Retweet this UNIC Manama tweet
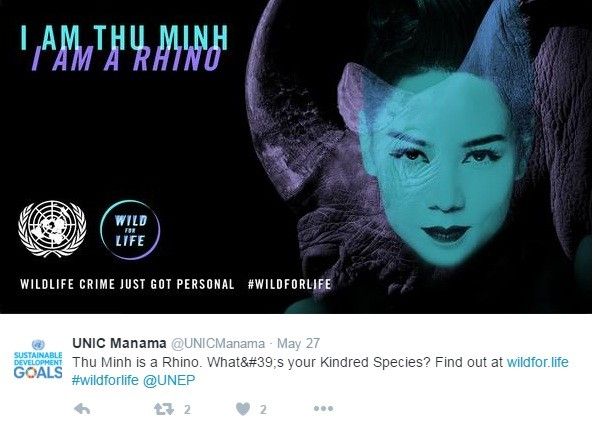The height and width of the screenshot is (434, 600). [x=159, y=409]
